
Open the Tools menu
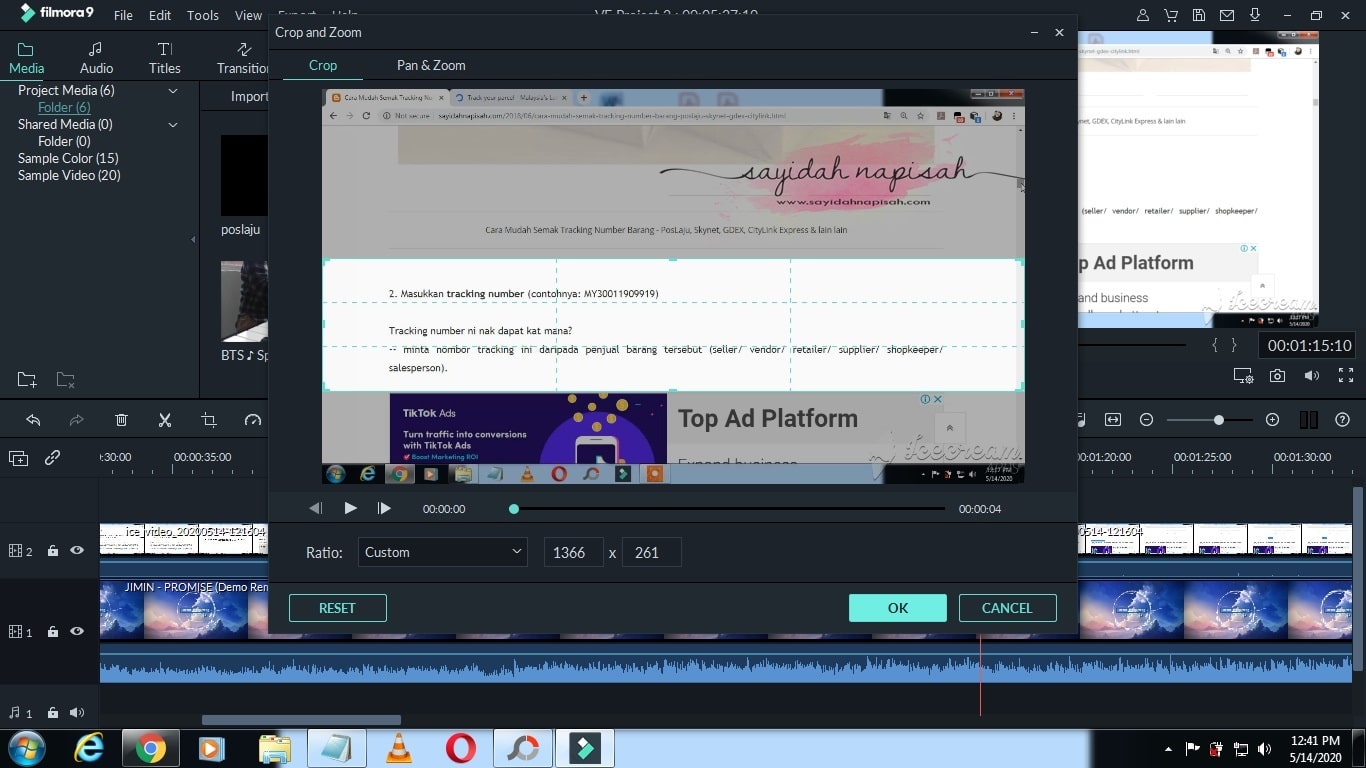(203, 15)
